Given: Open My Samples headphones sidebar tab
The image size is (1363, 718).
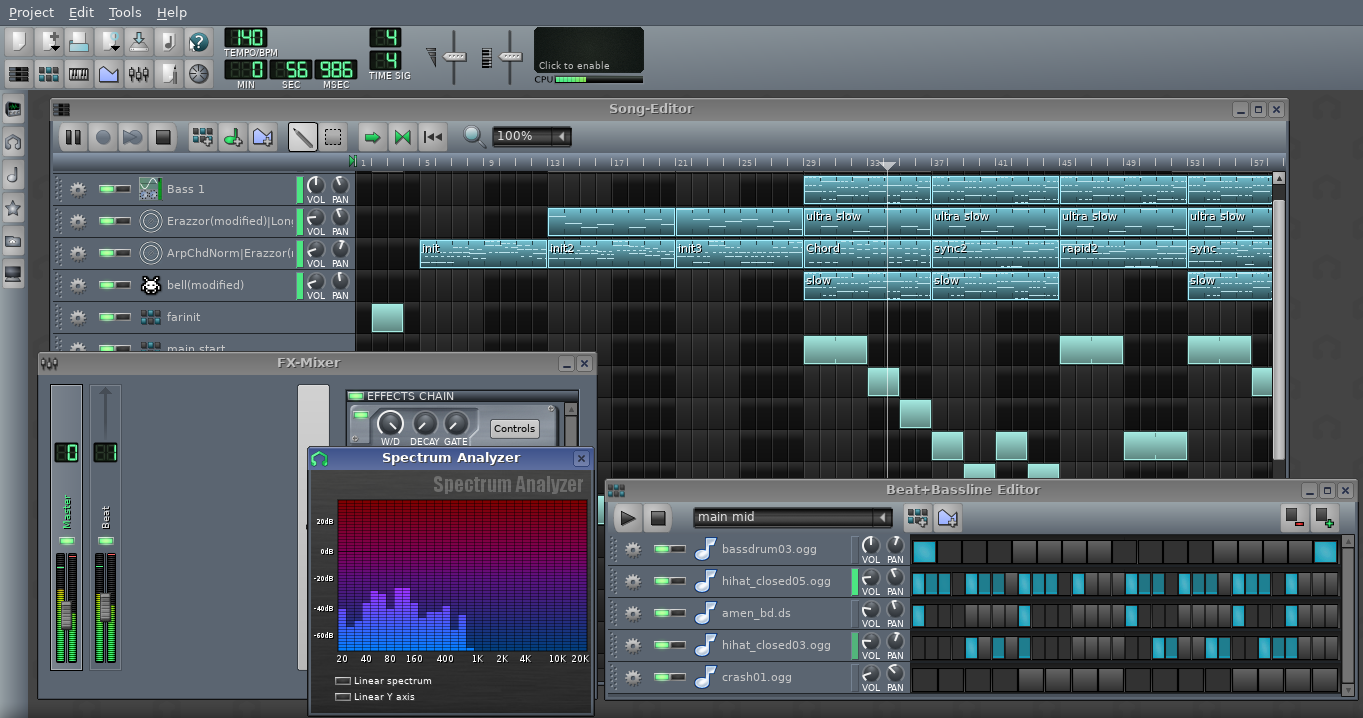Looking at the screenshot, I should click(x=13, y=142).
